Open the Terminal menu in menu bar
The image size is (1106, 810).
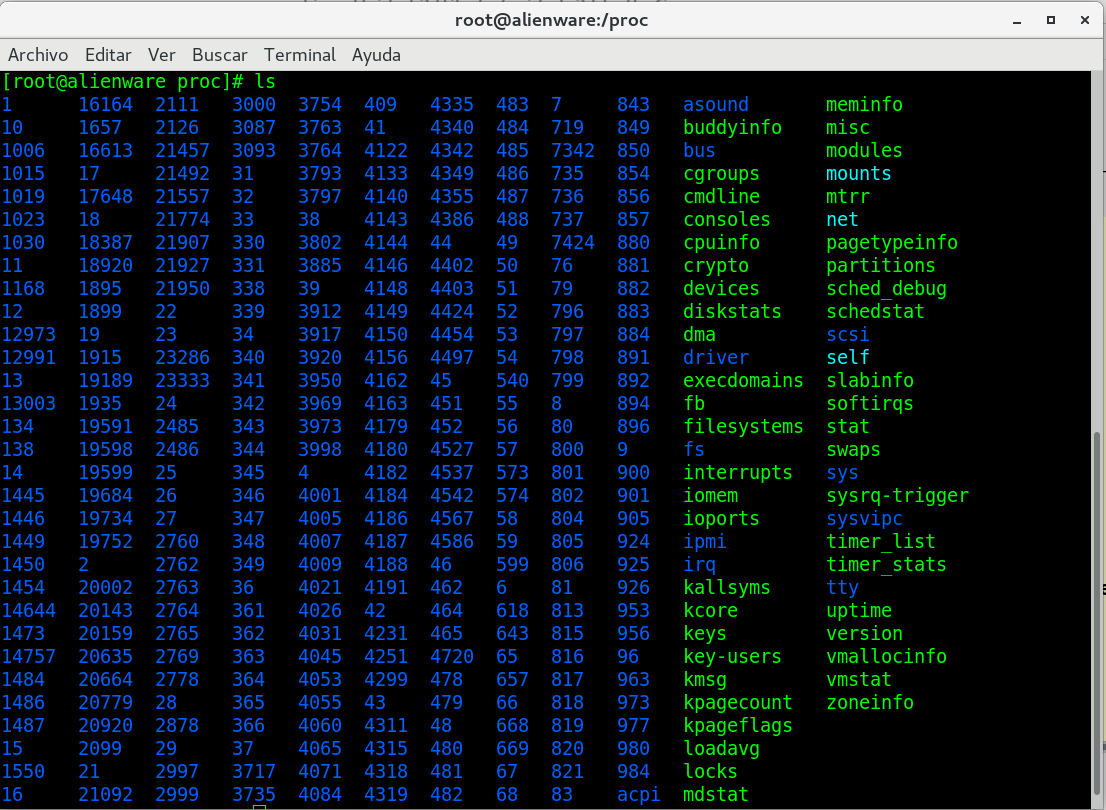coord(300,55)
